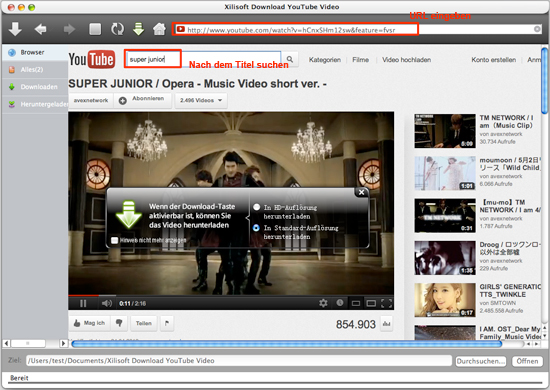550x390 pixels.
Task: Click the YouTube logo
Action: pos(92,59)
